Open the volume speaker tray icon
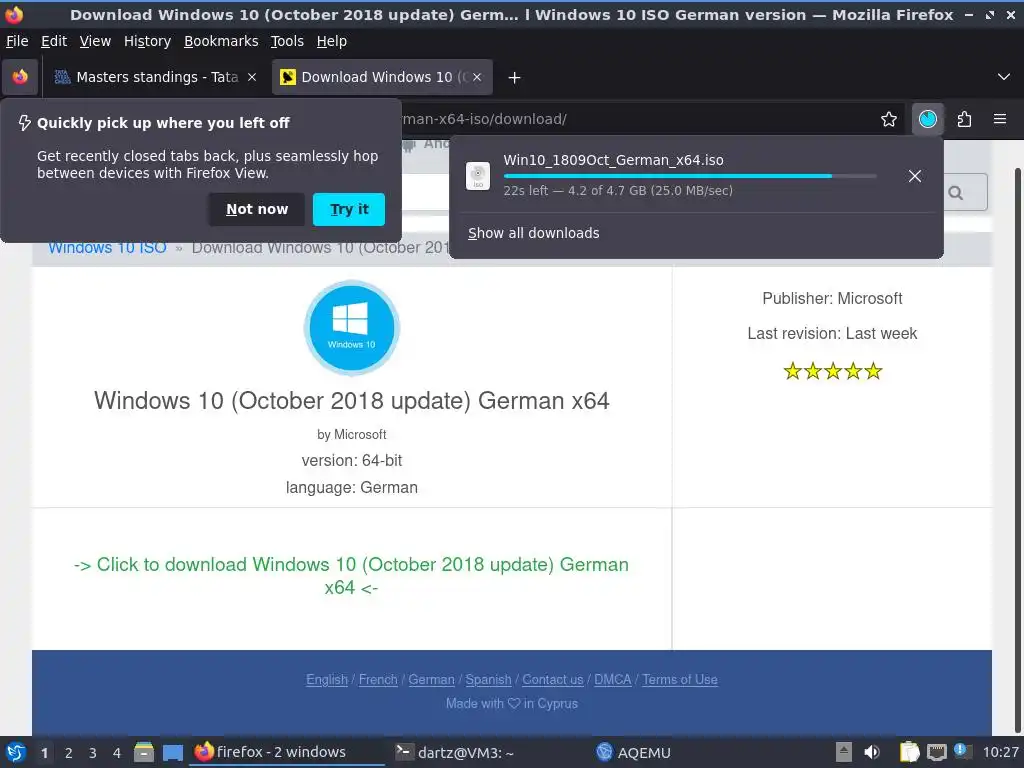The height and width of the screenshot is (768, 1024). 872,752
